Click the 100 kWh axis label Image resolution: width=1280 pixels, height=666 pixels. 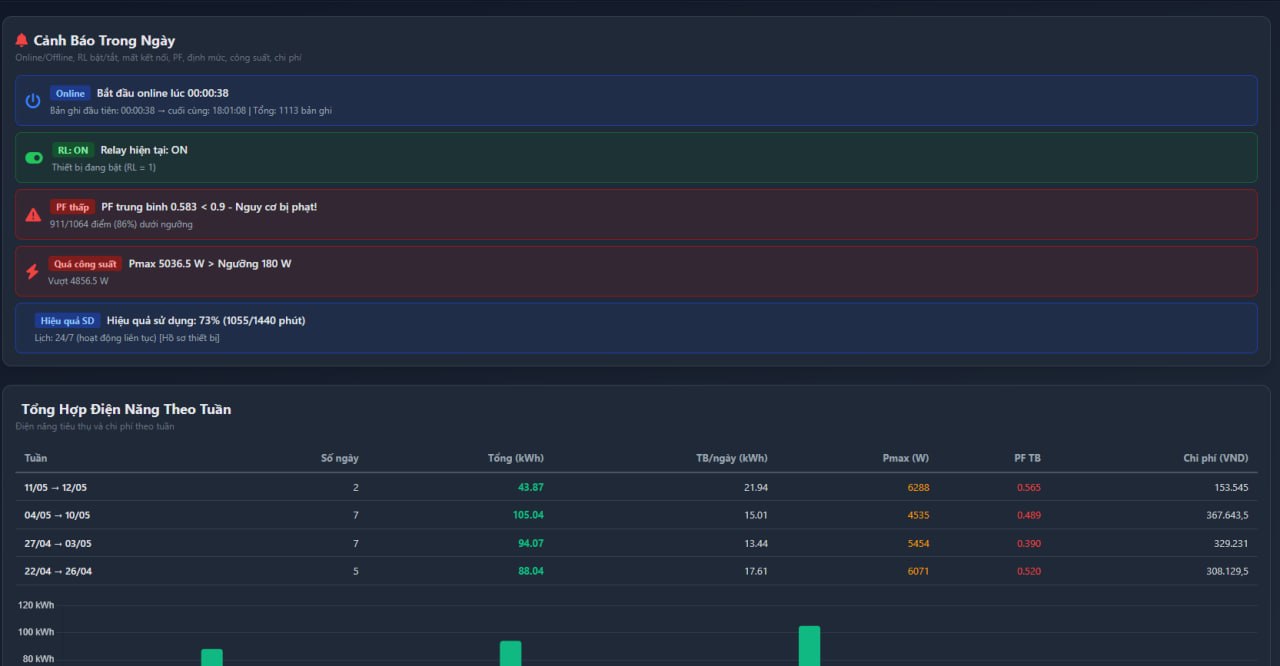coord(36,632)
